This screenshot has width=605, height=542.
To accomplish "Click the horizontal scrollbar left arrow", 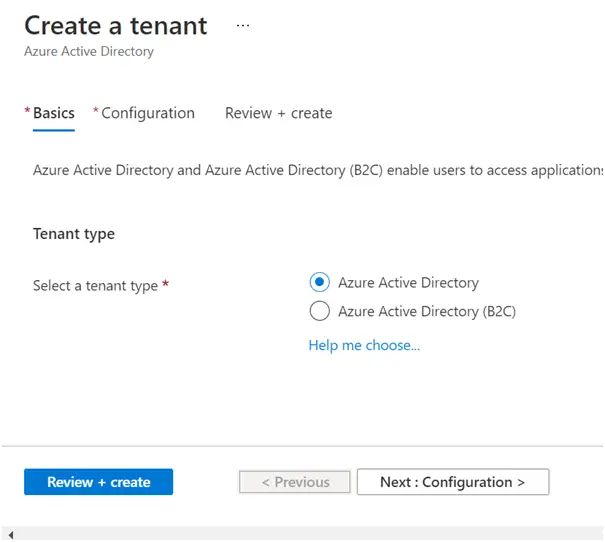I will tap(11, 535).
